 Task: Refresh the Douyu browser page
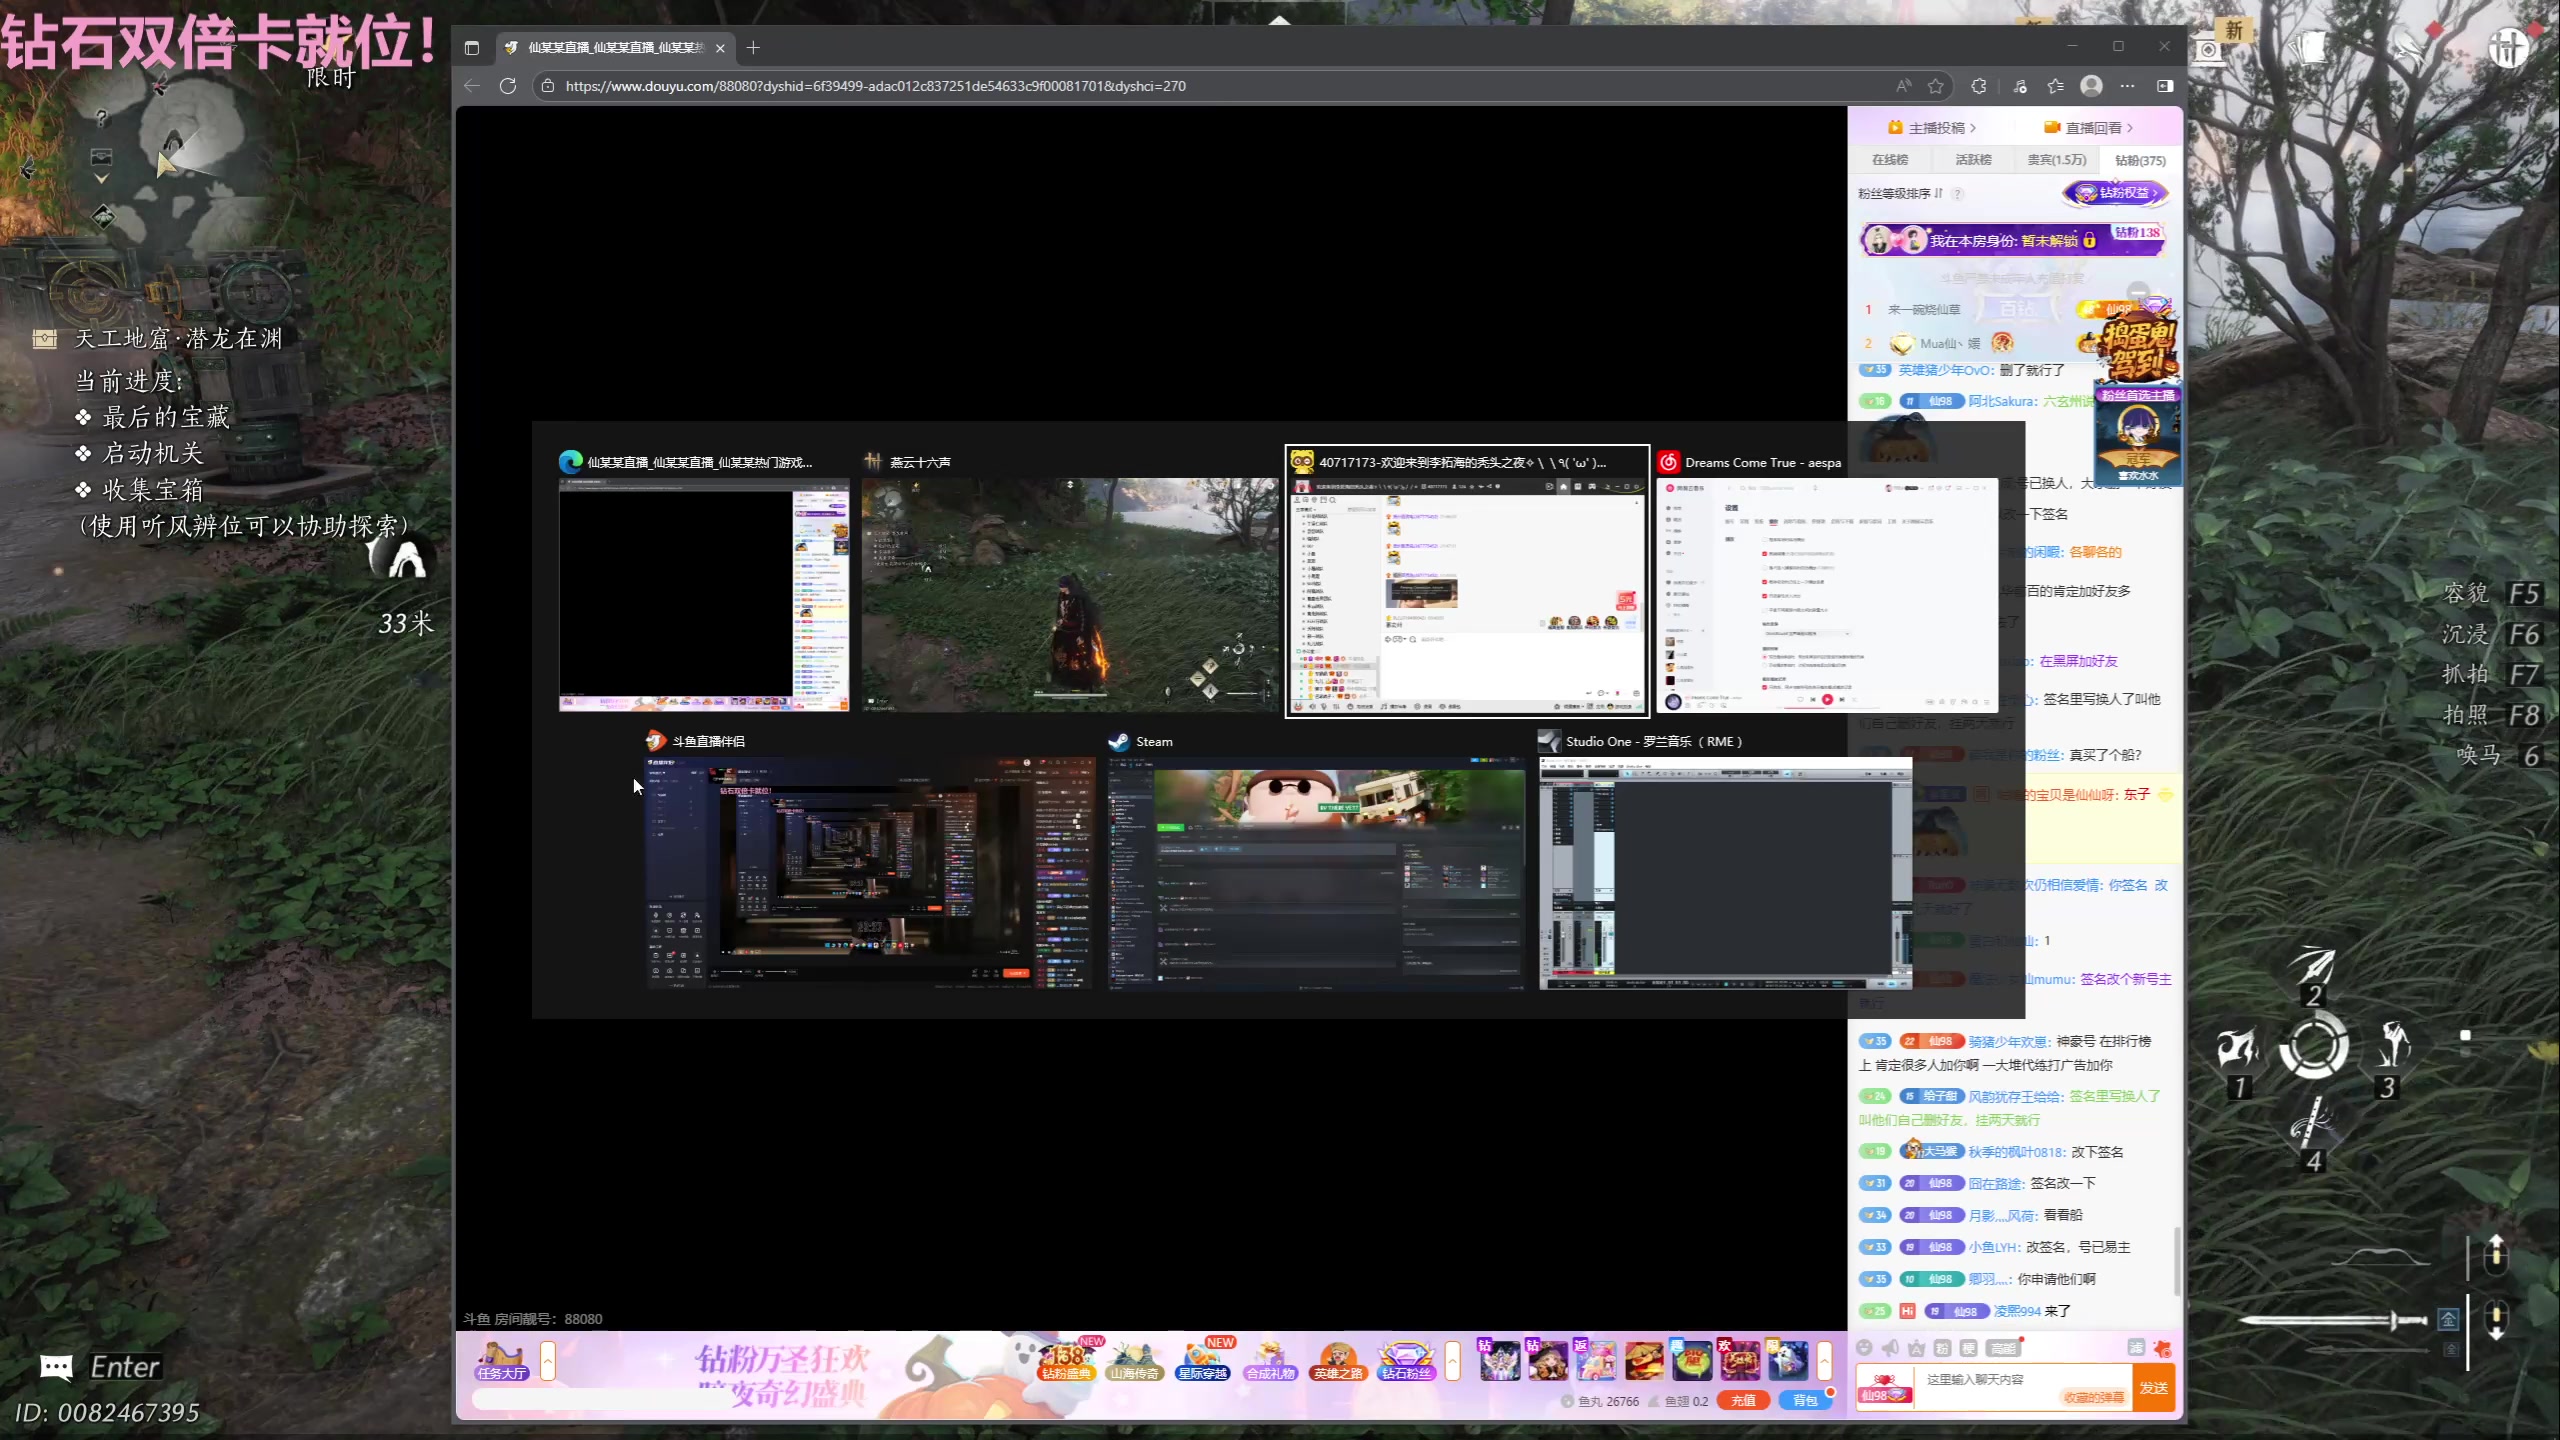tap(508, 86)
